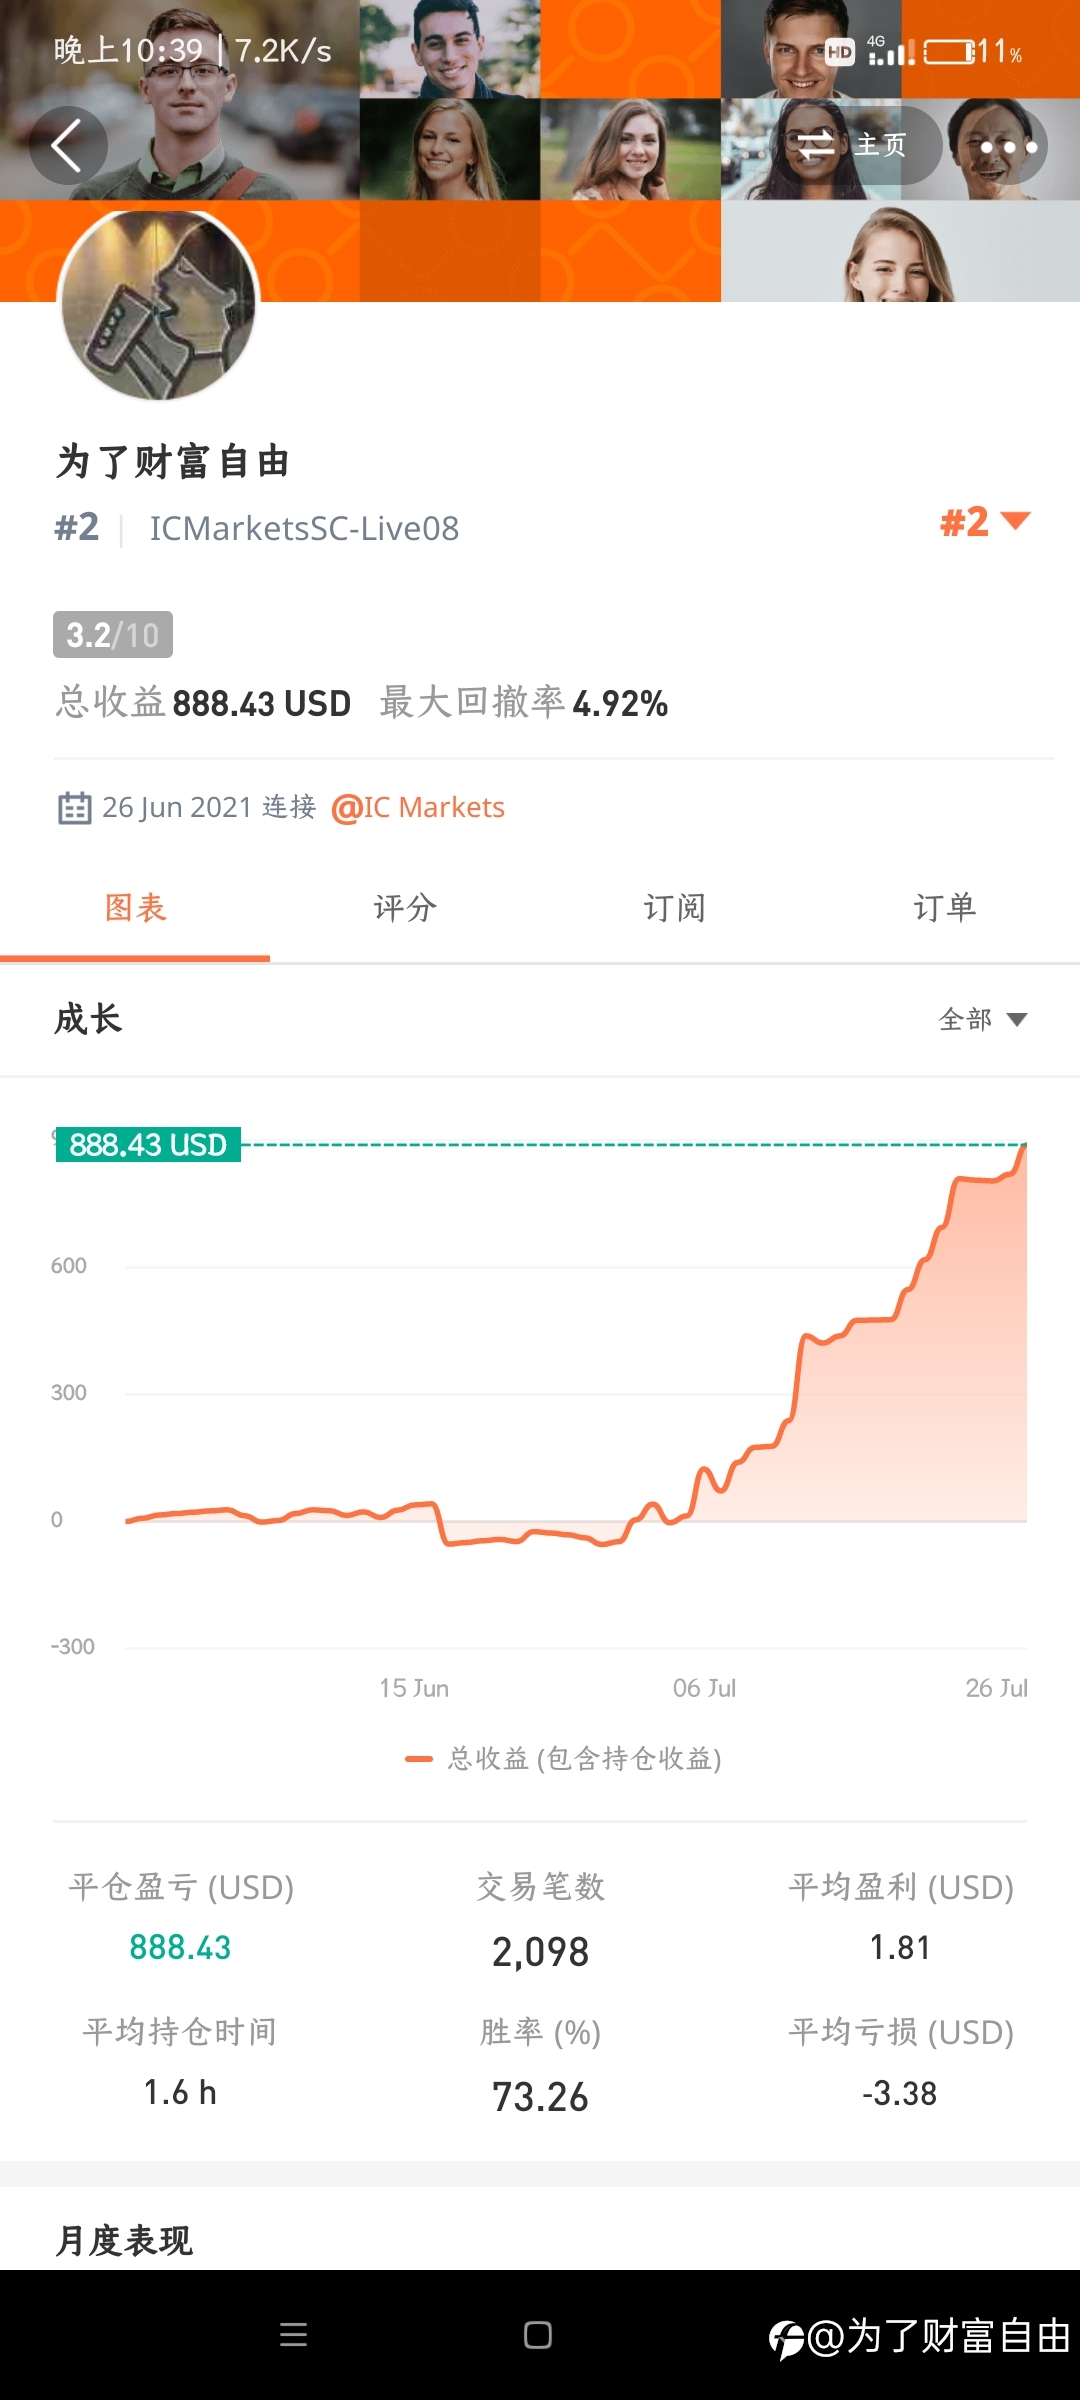The width and height of the screenshot is (1080, 2400).
Task: Switch to the 订单 tab
Action: pos(945,909)
